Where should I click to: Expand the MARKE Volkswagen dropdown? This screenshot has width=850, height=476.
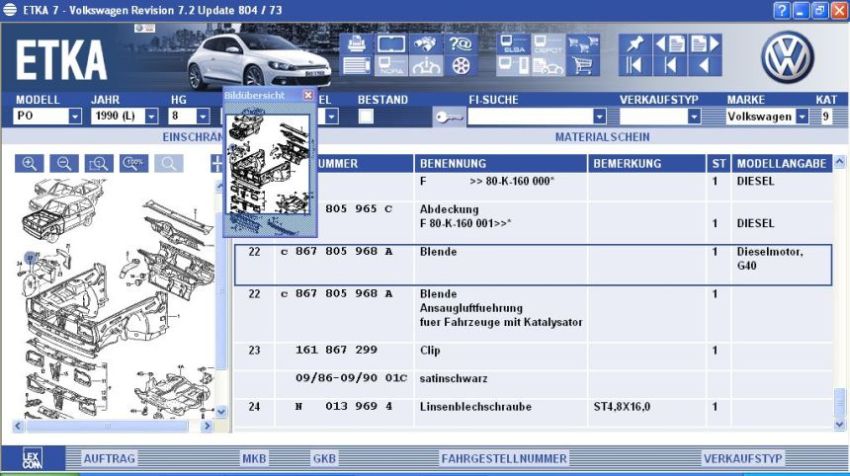tap(802, 116)
